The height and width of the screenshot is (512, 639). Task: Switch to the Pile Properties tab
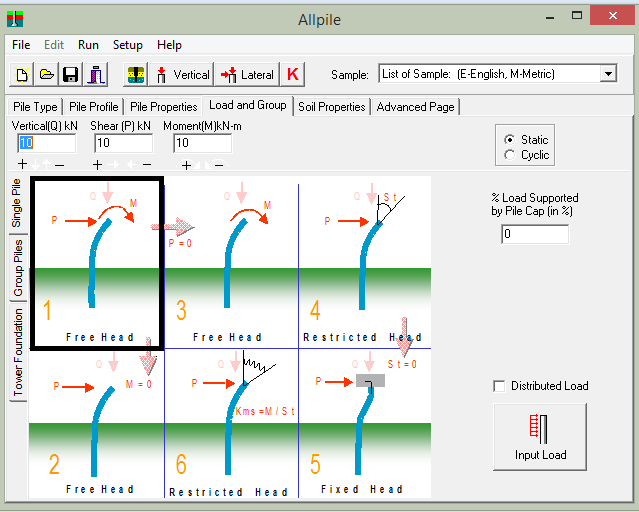pyautogui.click(x=164, y=107)
